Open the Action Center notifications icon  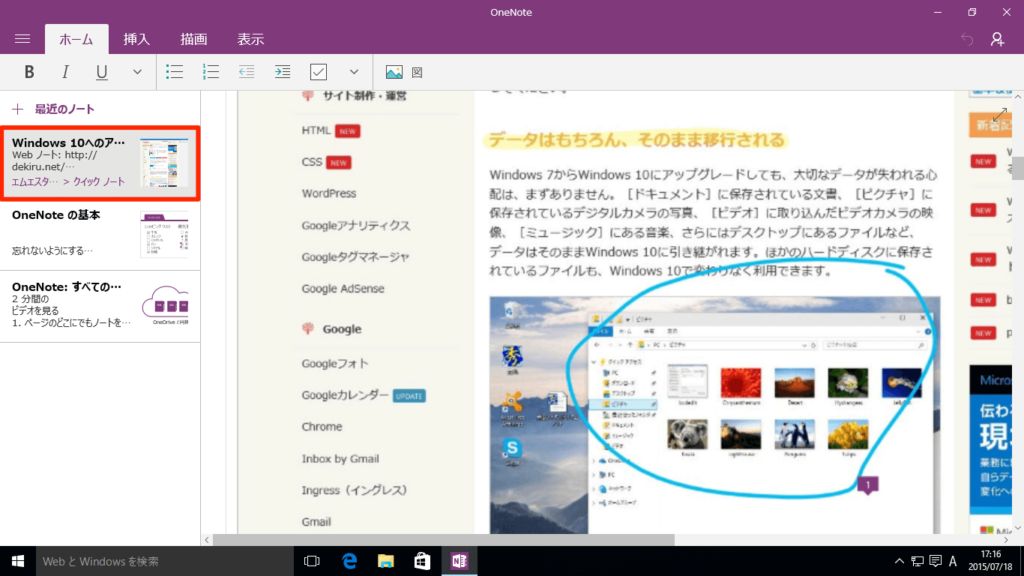coord(935,561)
